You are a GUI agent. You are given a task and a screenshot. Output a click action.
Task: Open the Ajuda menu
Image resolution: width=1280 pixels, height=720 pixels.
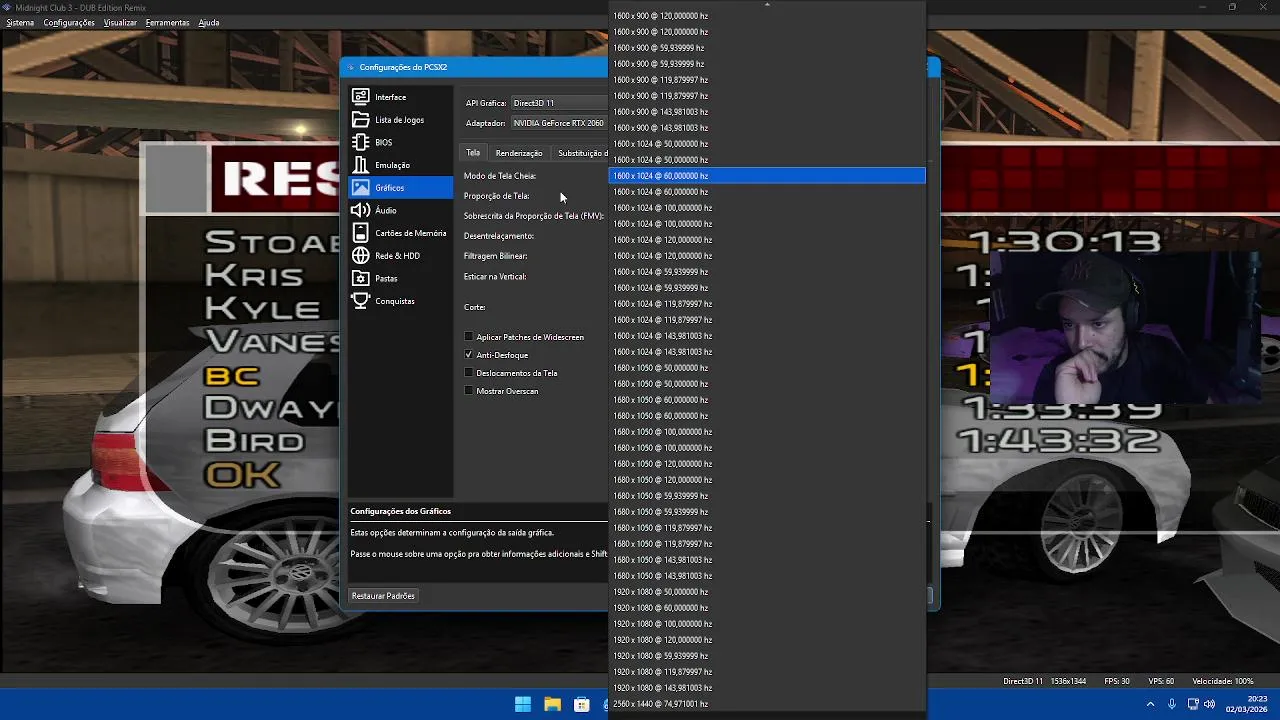pos(209,22)
